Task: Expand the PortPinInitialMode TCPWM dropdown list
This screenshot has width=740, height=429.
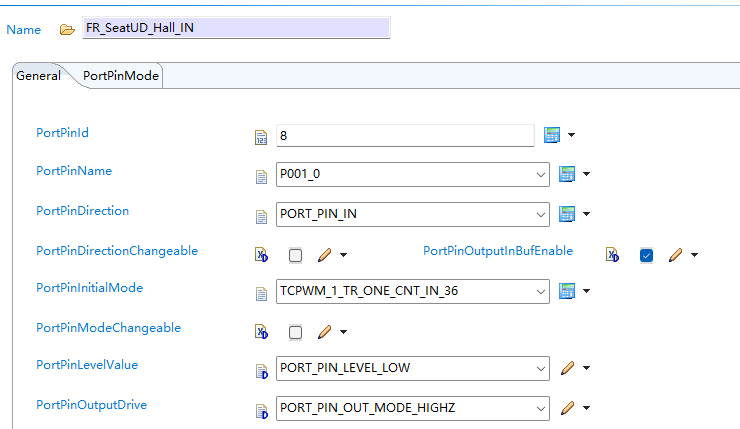Action: 412,291
